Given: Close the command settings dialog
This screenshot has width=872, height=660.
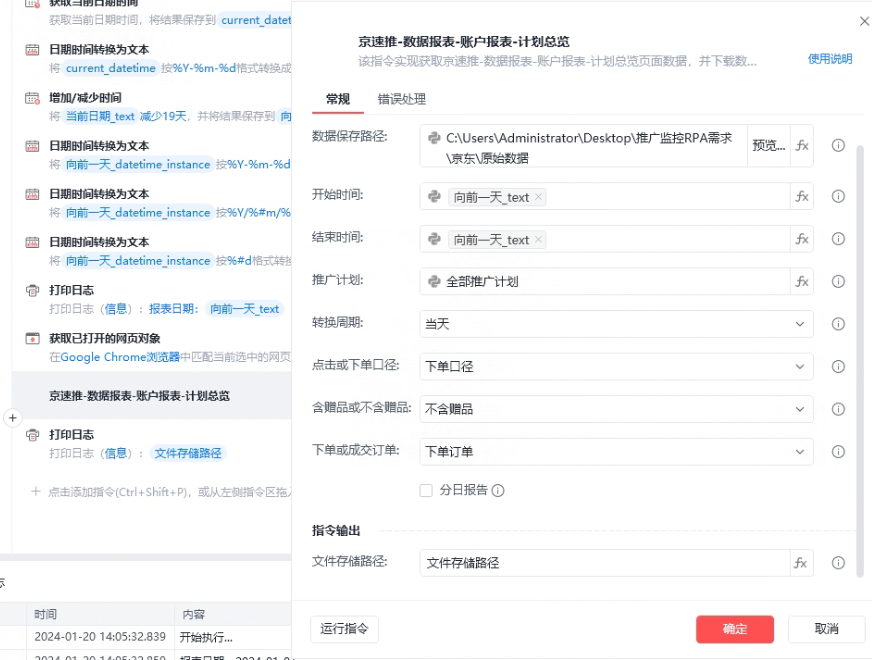Looking at the screenshot, I should pos(864,21).
